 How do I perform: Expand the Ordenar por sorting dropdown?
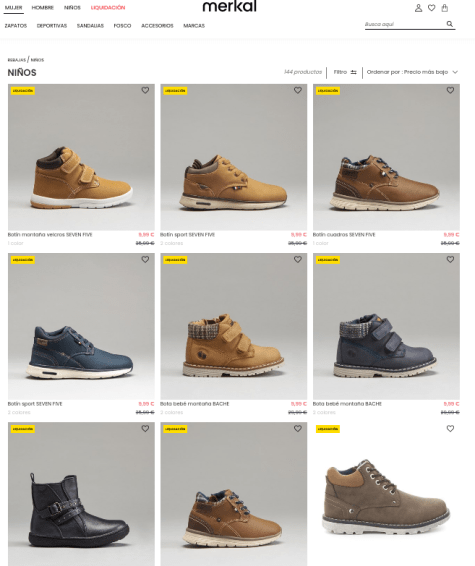point(412,72)
